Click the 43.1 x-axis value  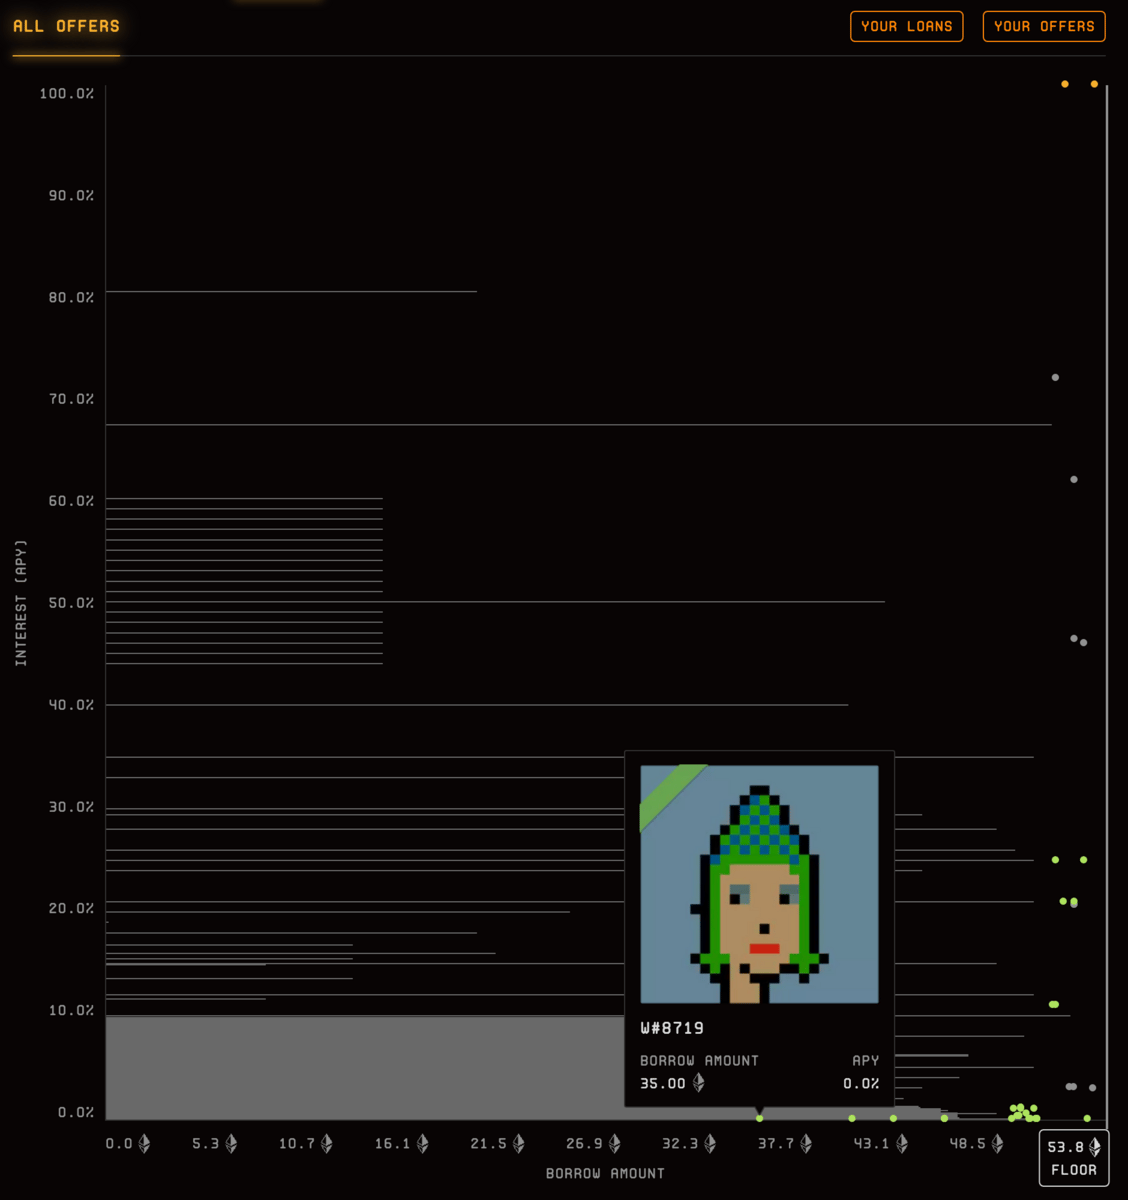pos(871,1143)
